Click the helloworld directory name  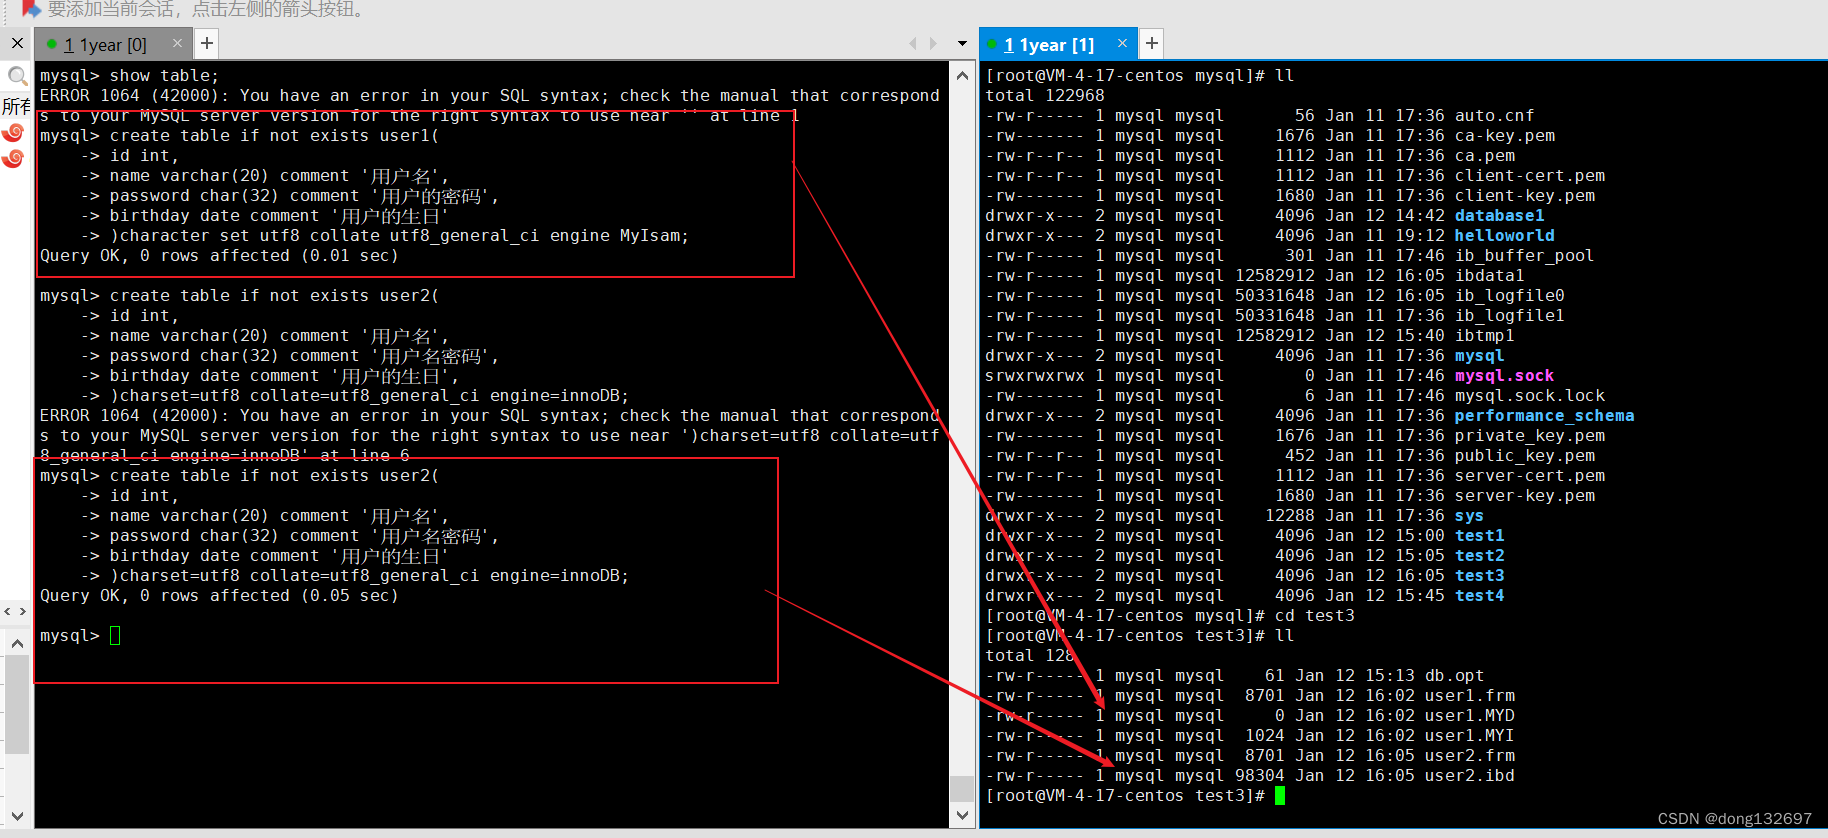(1504, 236)
